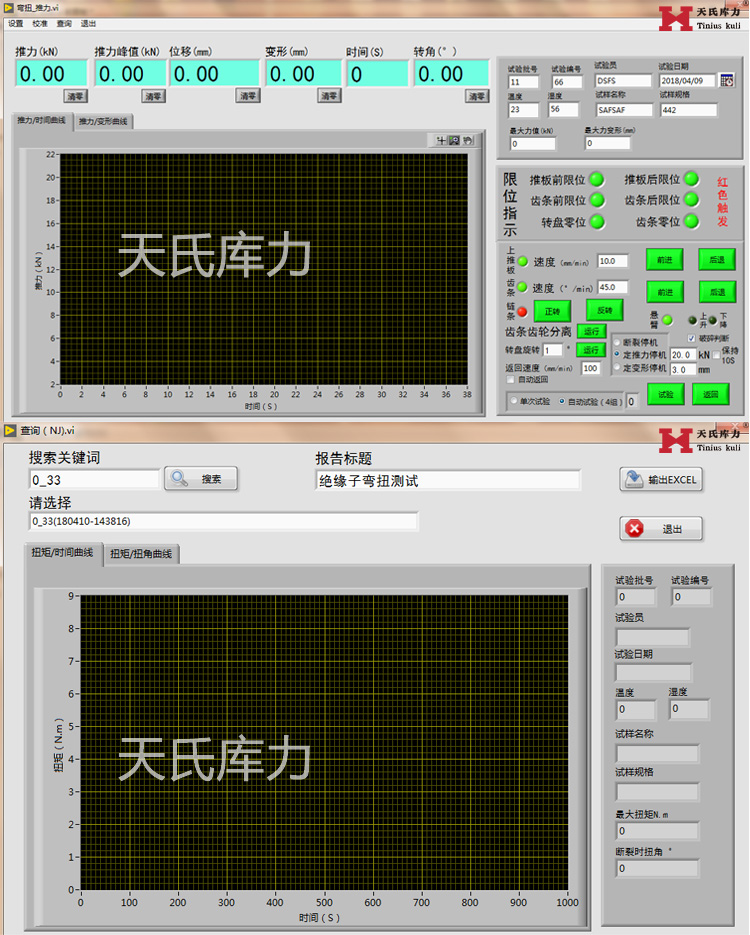Viewport: 750px width, 935px height.
Task: Check the 自动返回 checkbox
Action: (510, 379)
